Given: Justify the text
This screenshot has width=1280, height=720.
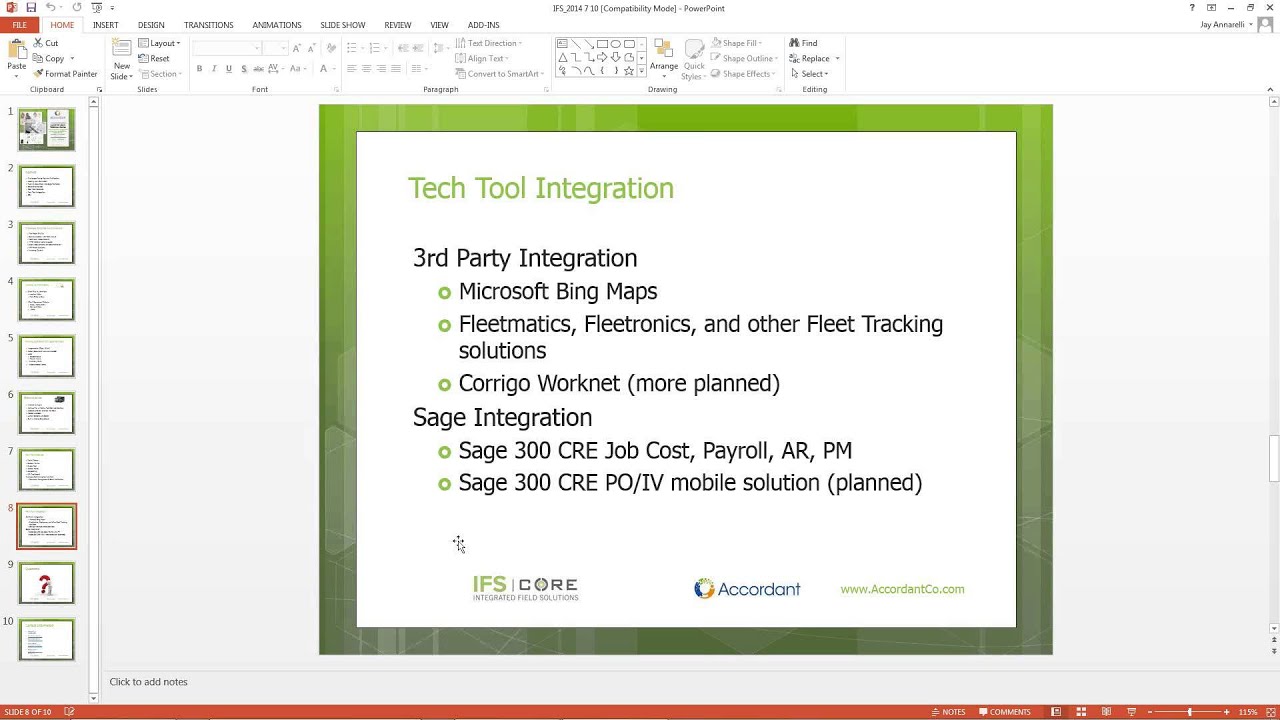Looking at the screenshot, I should pos(396,69).
